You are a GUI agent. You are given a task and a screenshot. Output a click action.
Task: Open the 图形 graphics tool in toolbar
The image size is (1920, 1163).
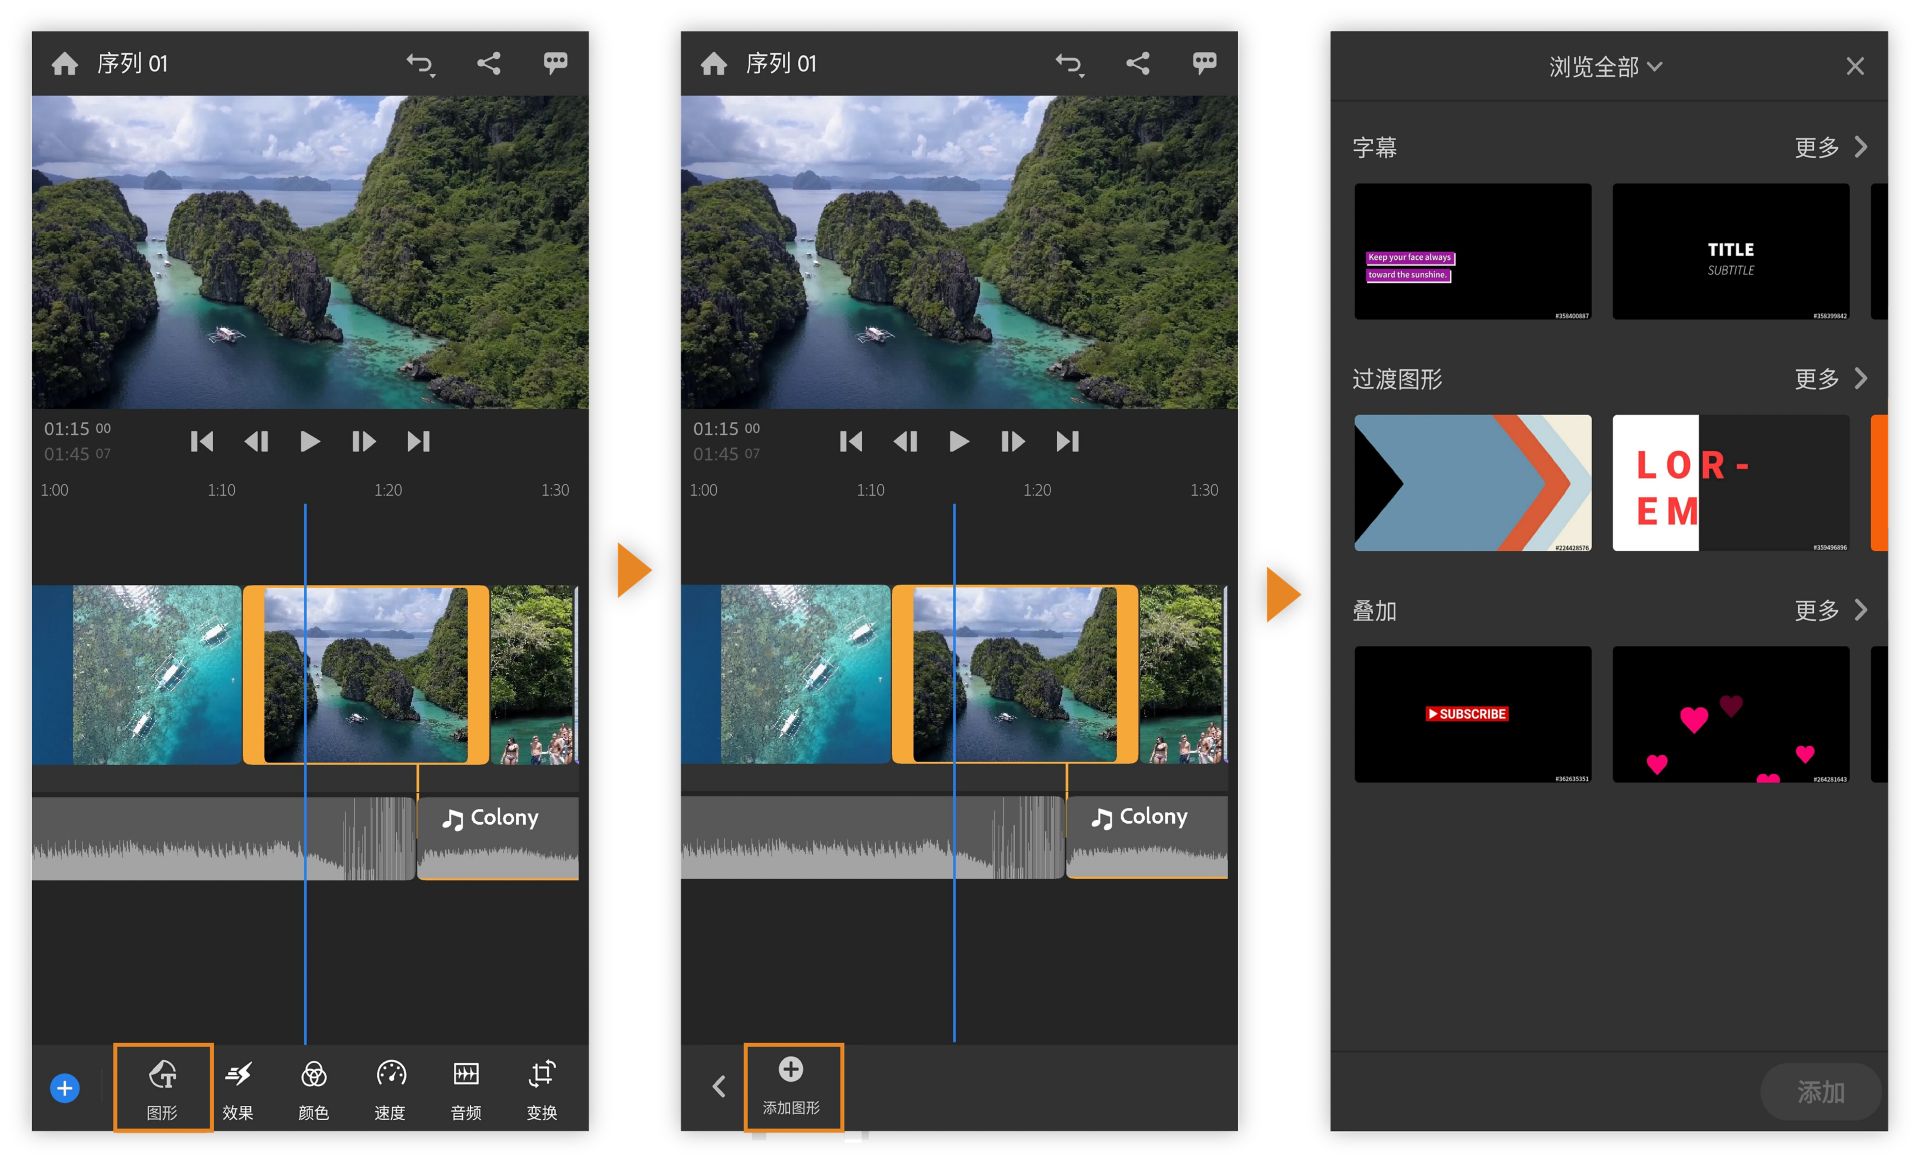click(162, 1087)
